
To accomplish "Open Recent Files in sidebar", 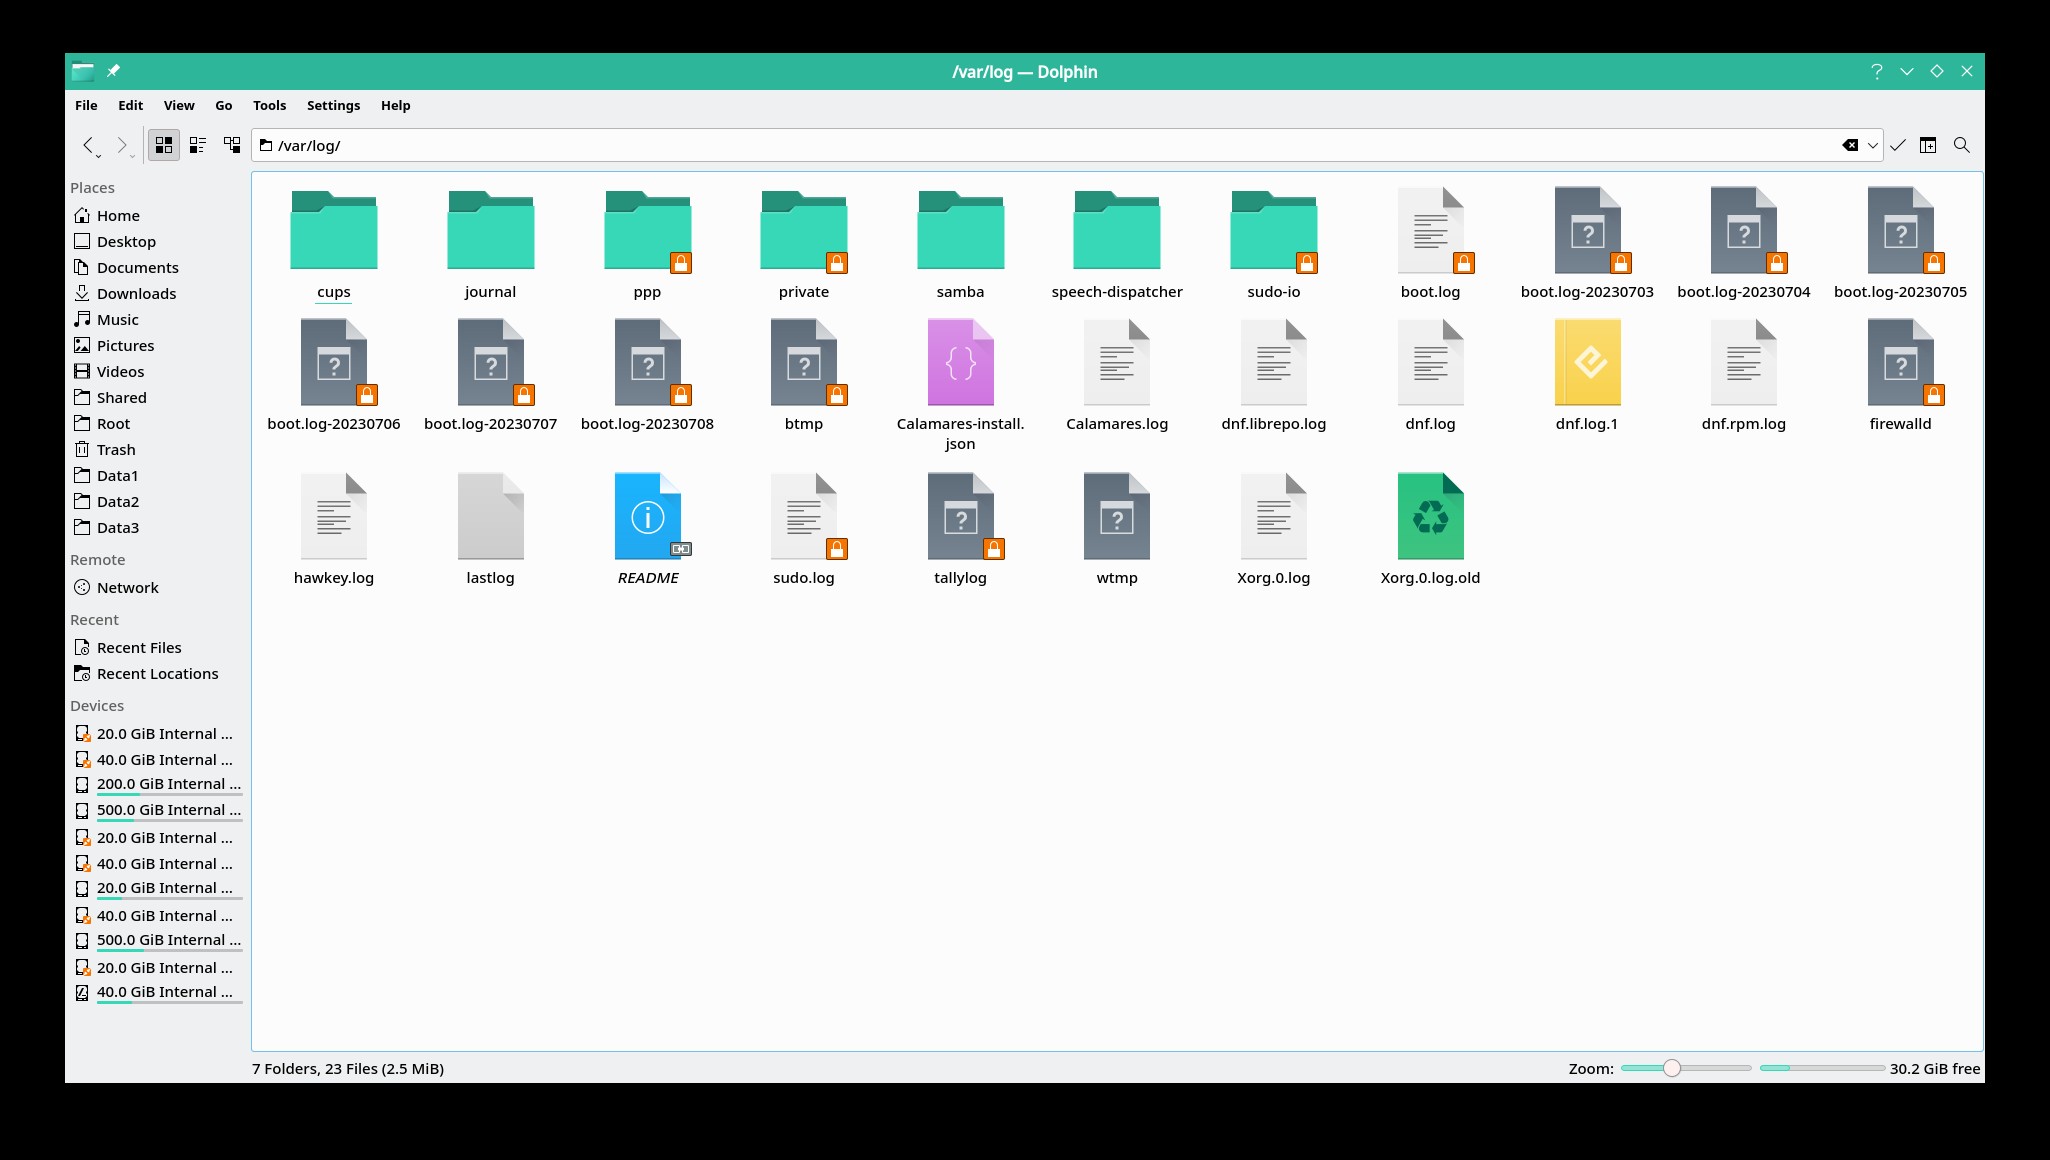I will (x=139, y=647).
